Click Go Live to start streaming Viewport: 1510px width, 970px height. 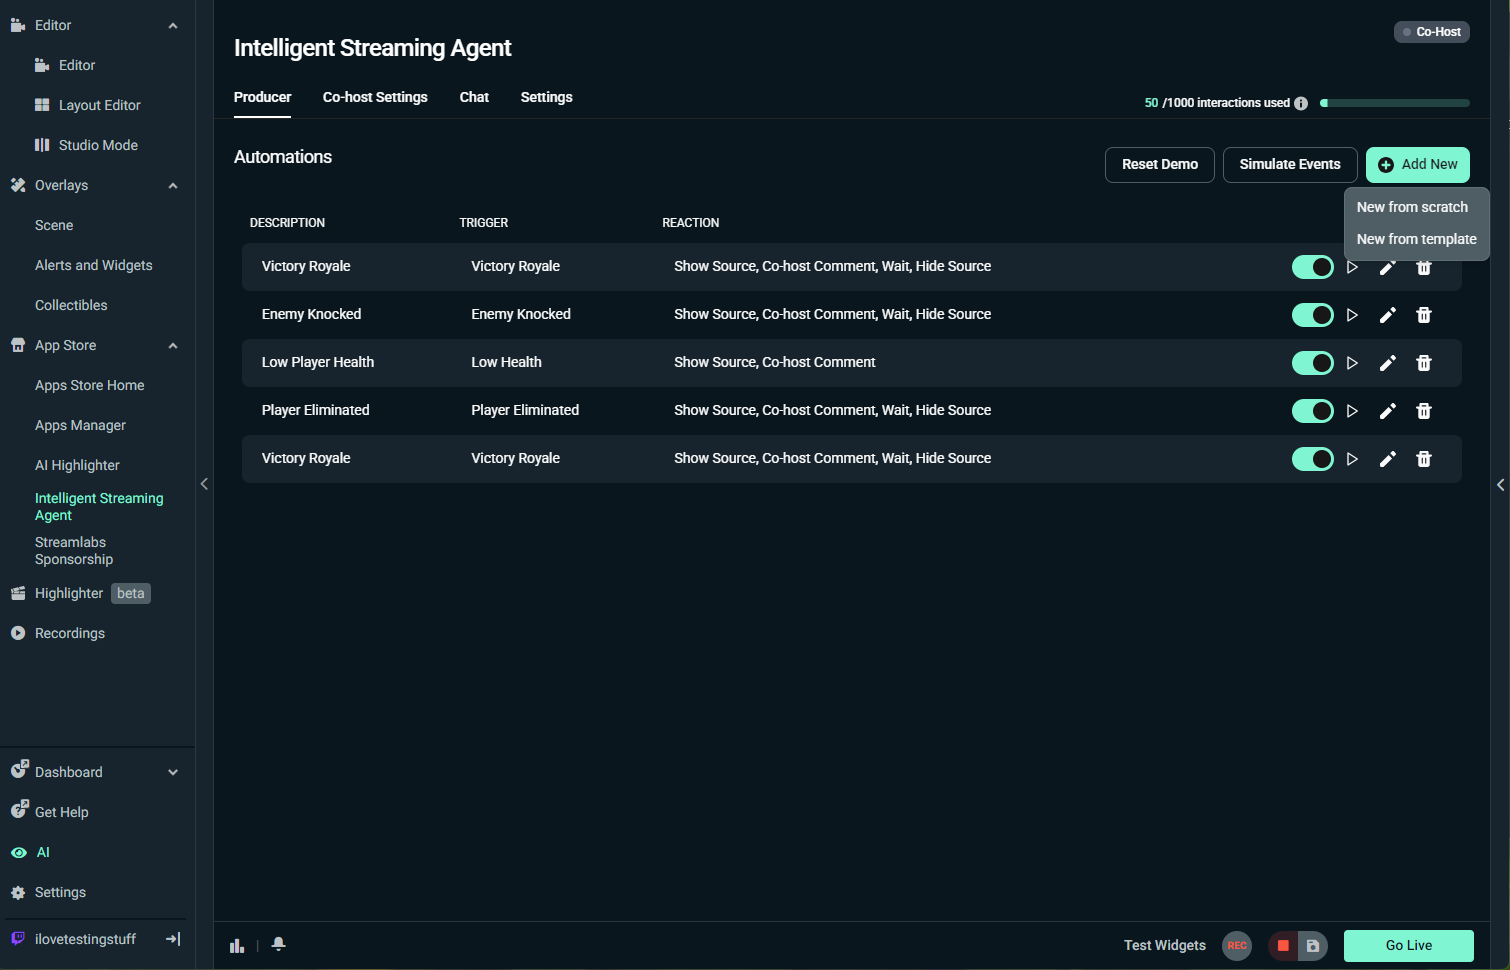click(x=1408, y=945)
